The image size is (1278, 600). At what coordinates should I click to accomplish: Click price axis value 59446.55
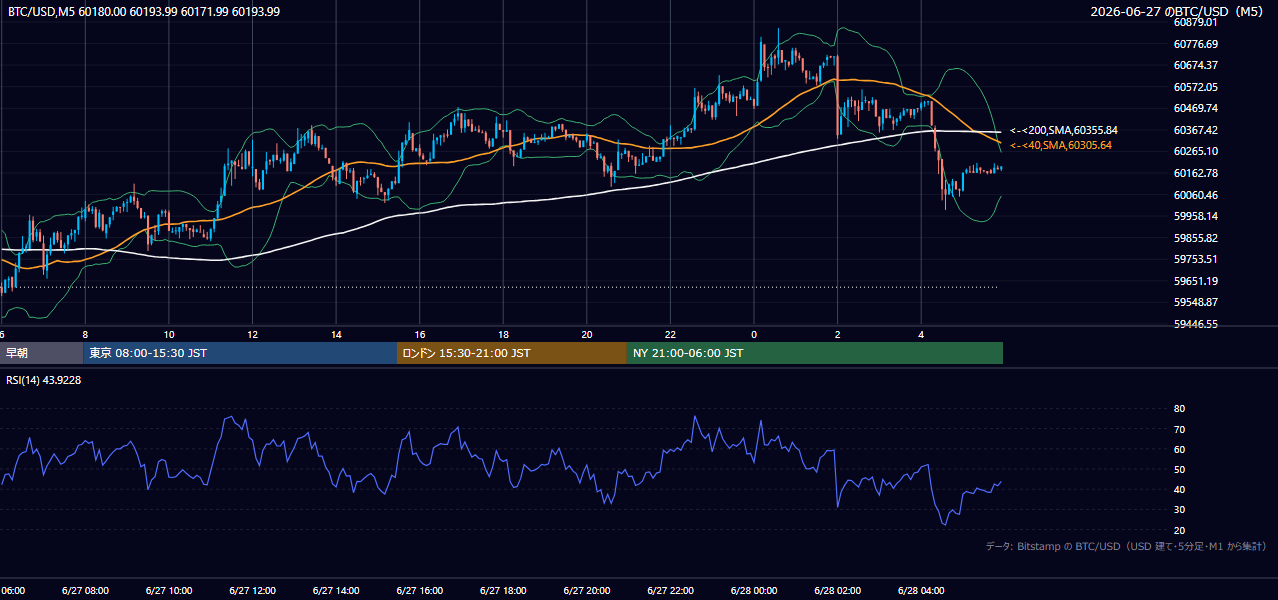coord(1196,324)
